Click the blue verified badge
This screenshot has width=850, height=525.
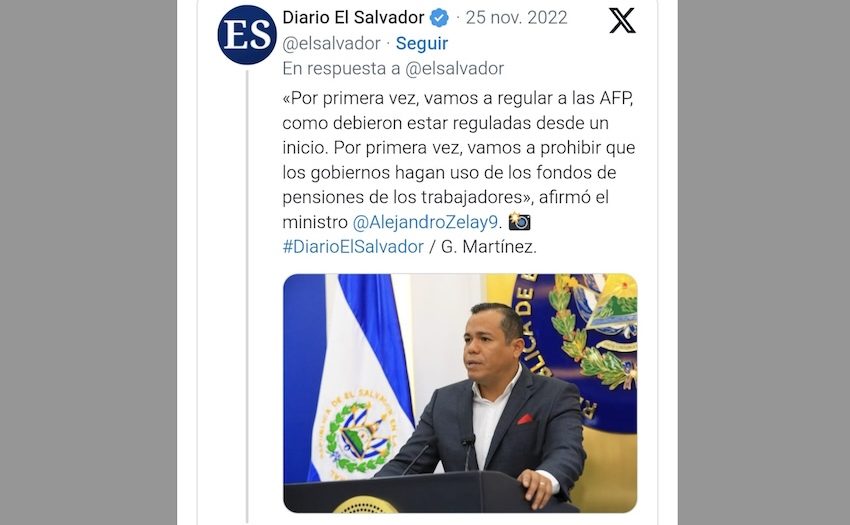click(x=439, y=18)
